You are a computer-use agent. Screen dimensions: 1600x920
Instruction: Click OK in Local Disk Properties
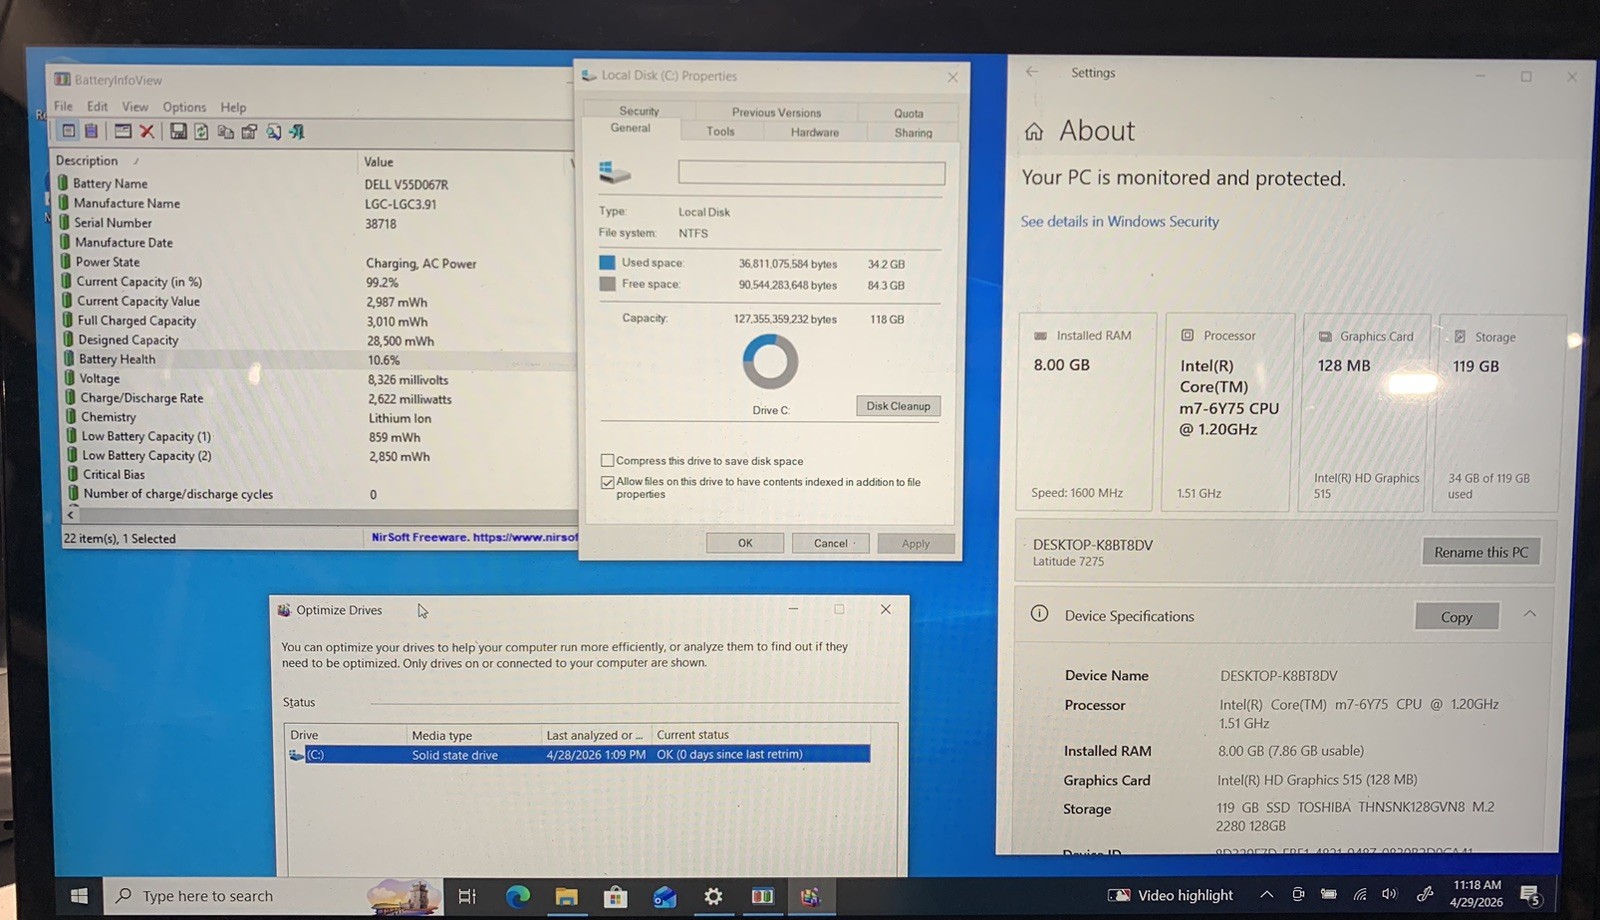click(x=745, y=543)
